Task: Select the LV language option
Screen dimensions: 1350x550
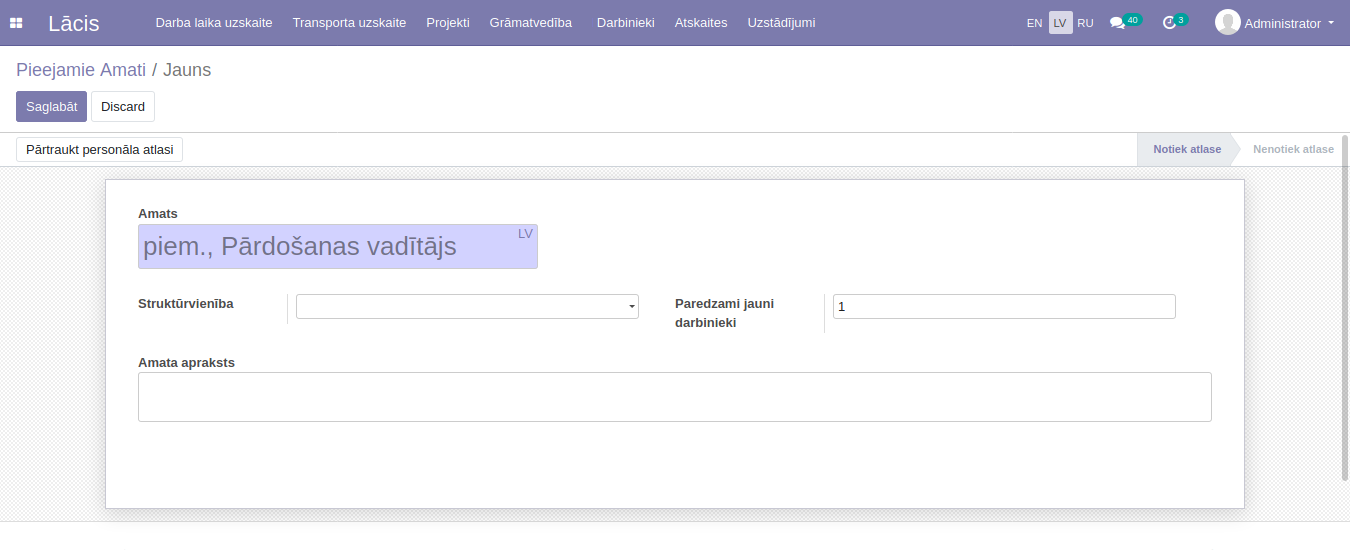Action: [x=1060, y=23]
